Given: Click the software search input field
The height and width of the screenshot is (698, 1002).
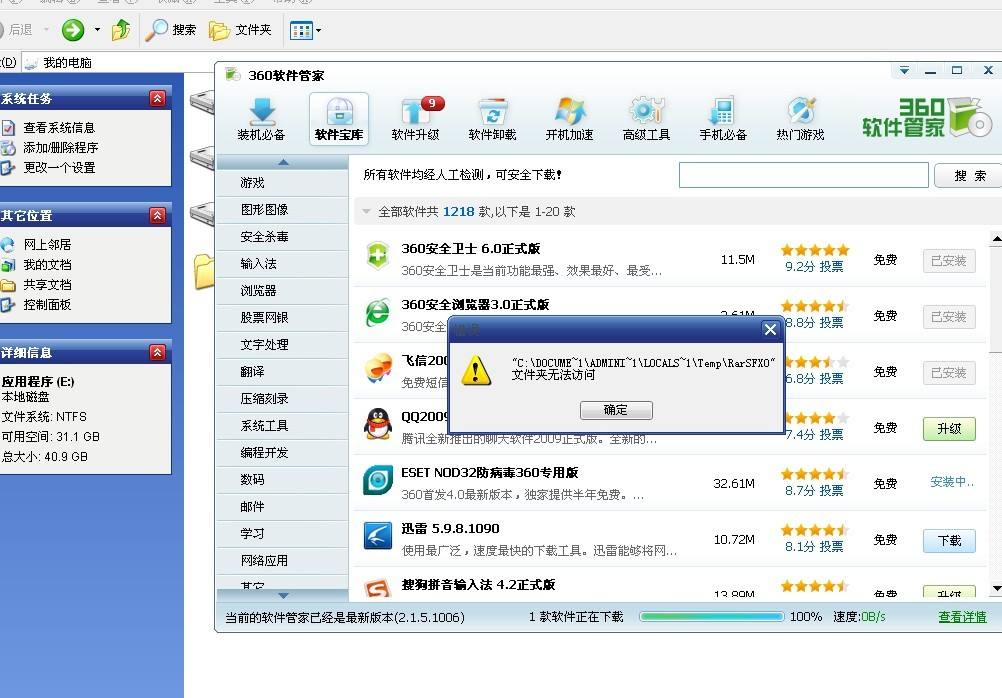Looking at the screenshot, I should pos(803,175).
